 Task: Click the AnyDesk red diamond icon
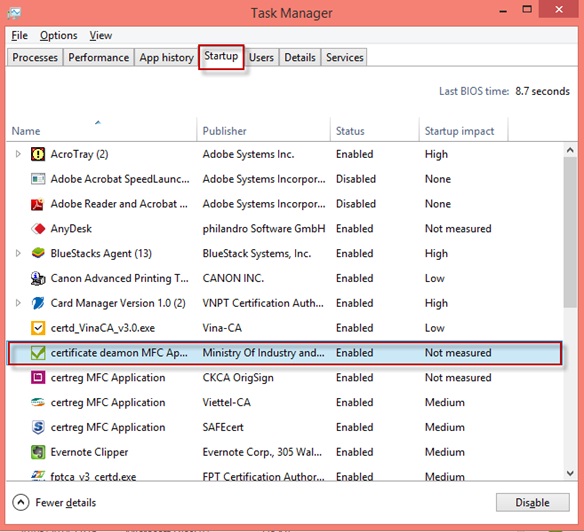[38, 228]
